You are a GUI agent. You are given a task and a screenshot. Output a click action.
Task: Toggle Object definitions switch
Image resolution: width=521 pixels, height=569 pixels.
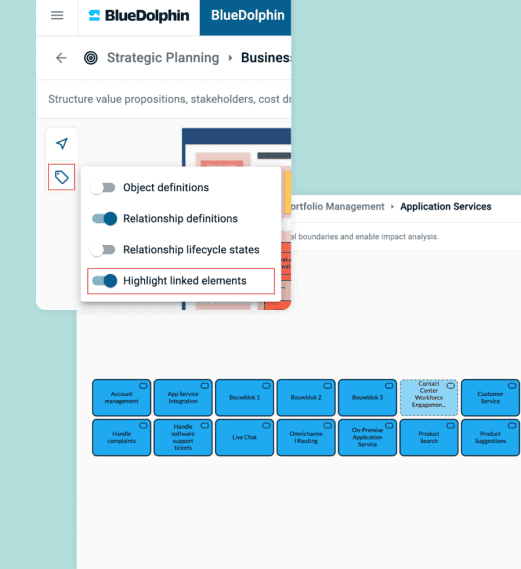tap(103, 188)
